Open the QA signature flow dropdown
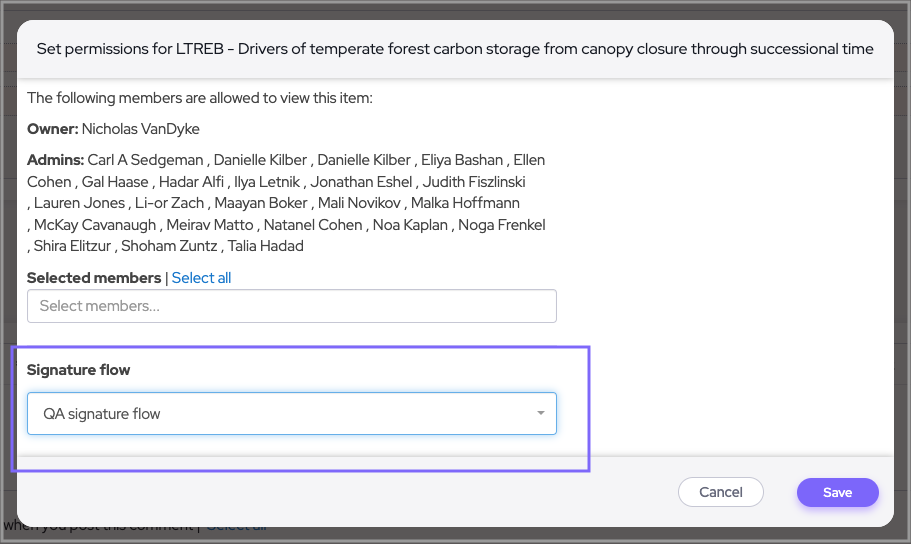Image resolution: width=911 pixels, height=544 pixels. click(x=291, y=413)
